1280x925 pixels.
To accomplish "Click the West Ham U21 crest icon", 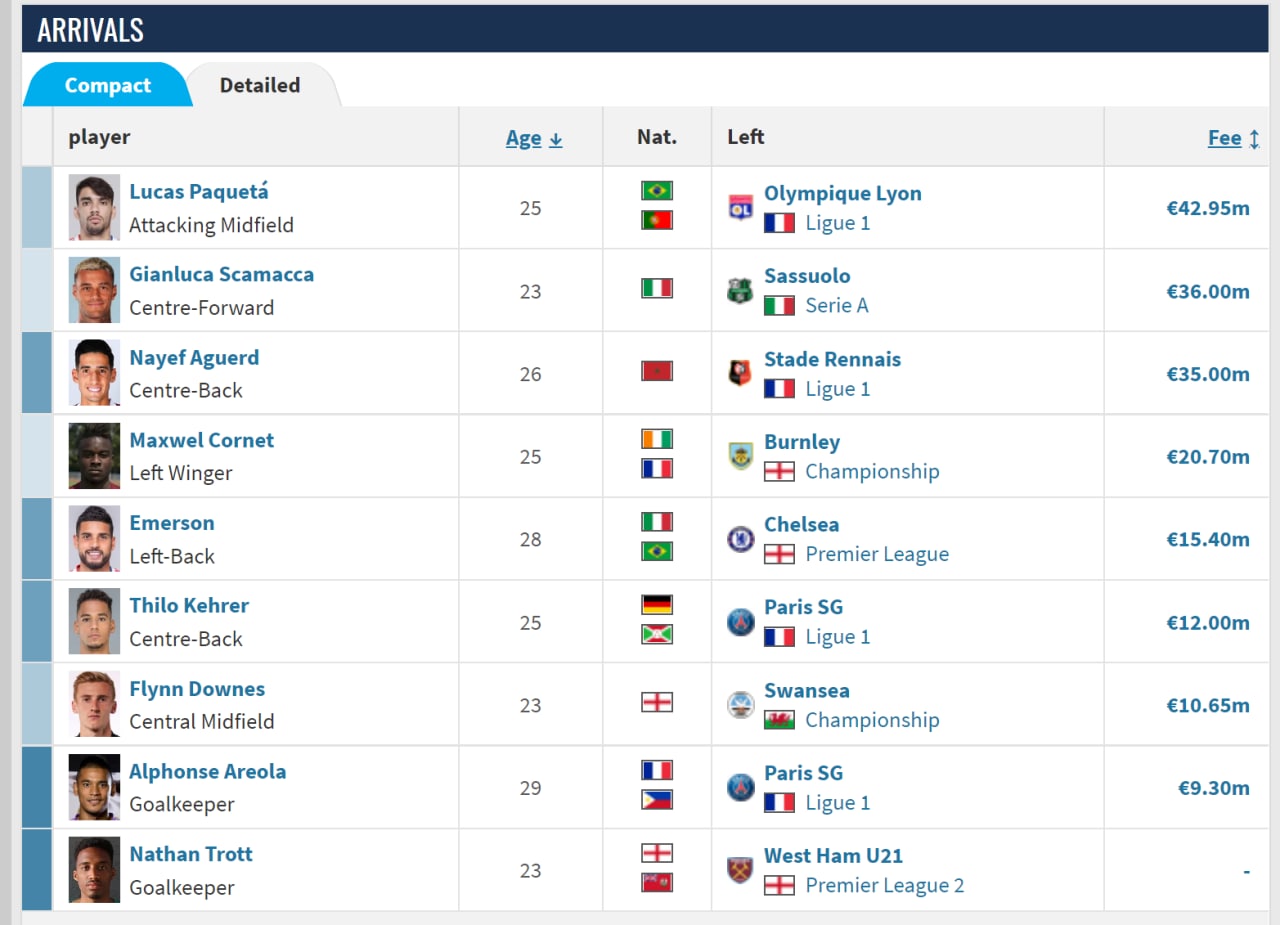I will pyautogui.click(x=740, y=870).
